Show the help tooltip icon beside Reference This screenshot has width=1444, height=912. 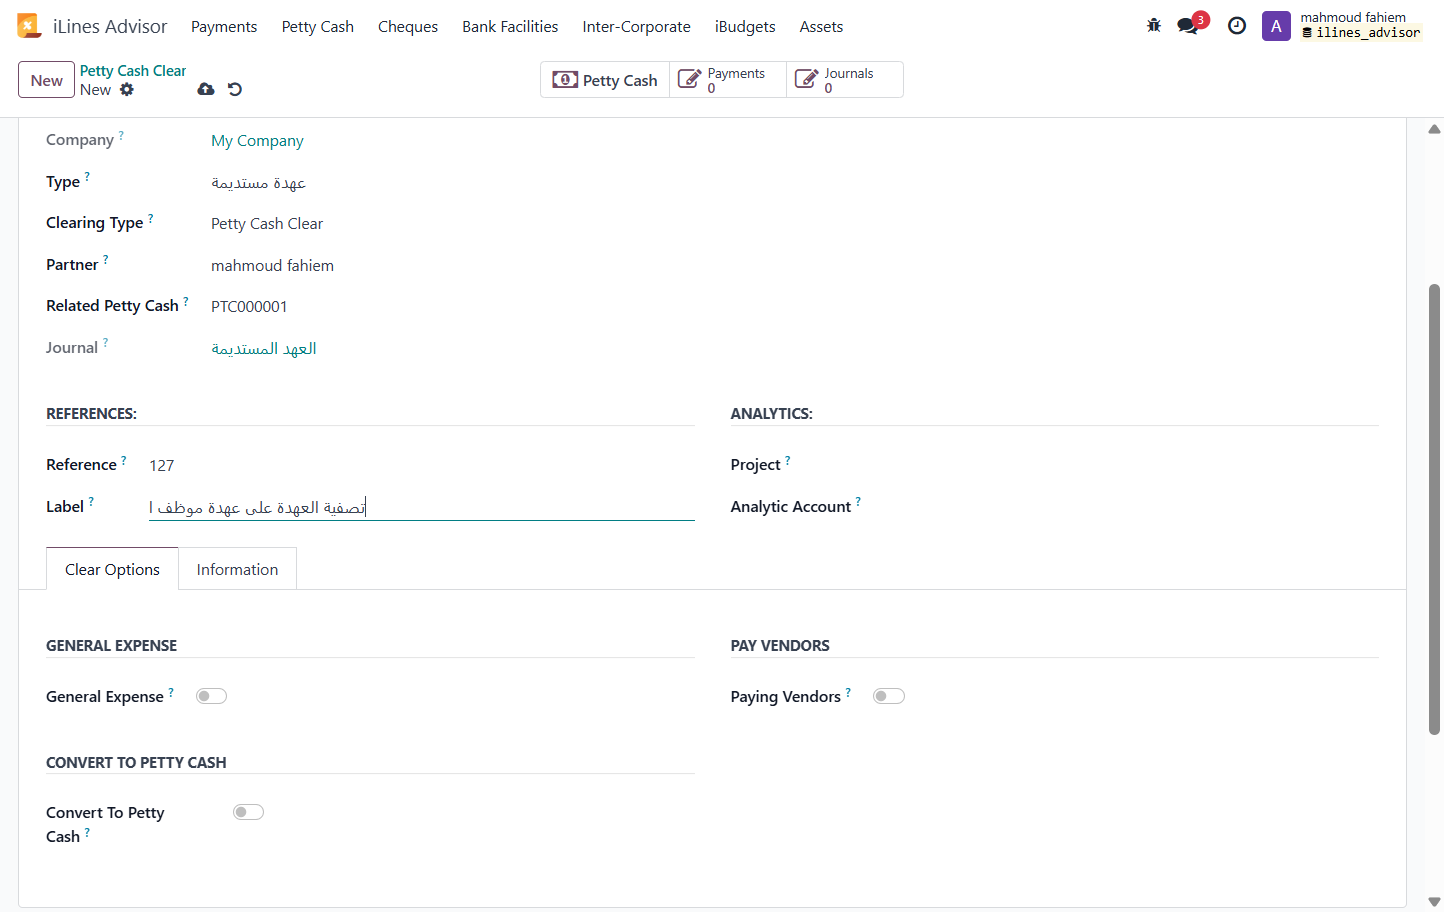124,460
